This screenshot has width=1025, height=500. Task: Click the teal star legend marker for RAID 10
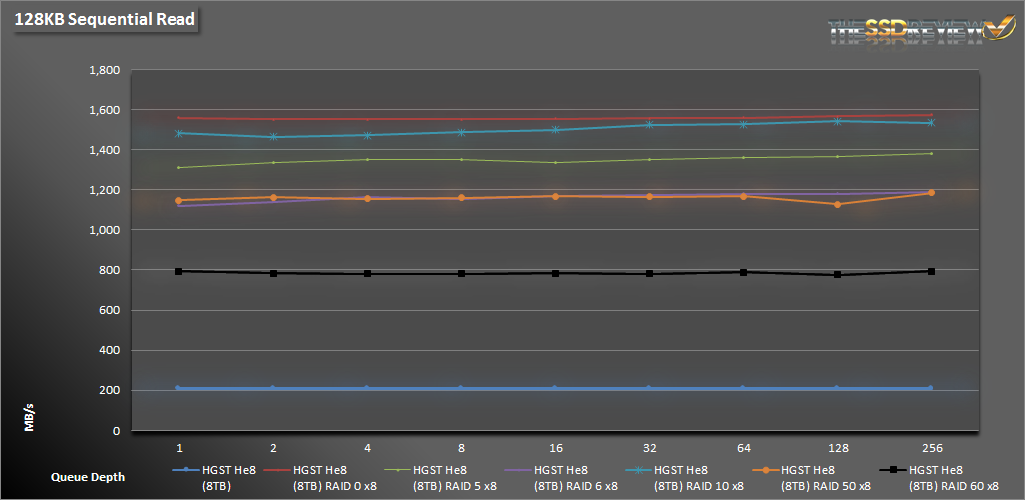(x=639, y=469)
